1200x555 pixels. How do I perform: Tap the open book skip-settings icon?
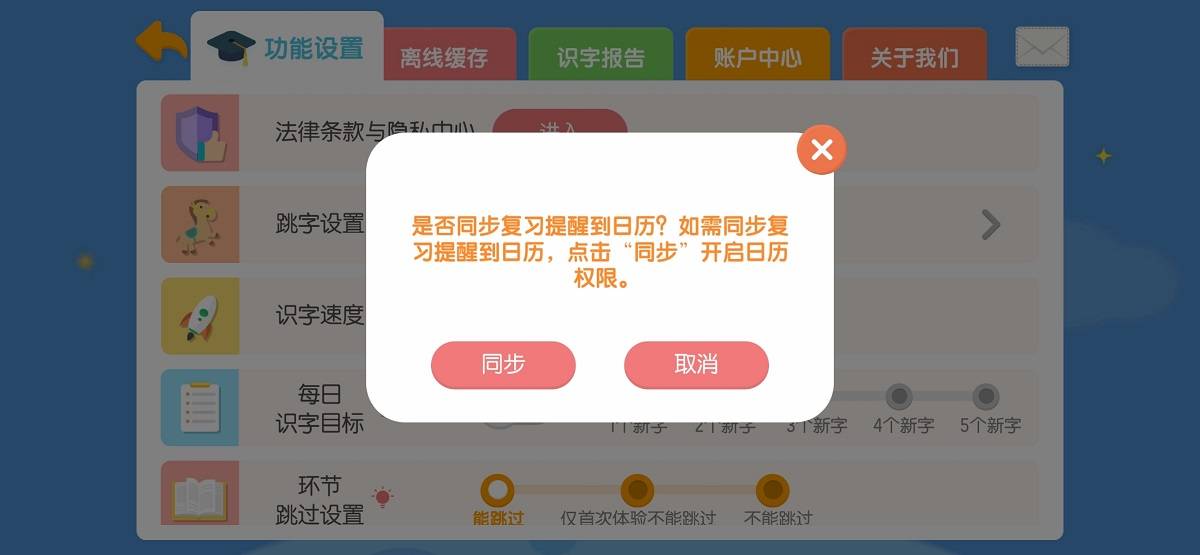(x=200, y=493)
